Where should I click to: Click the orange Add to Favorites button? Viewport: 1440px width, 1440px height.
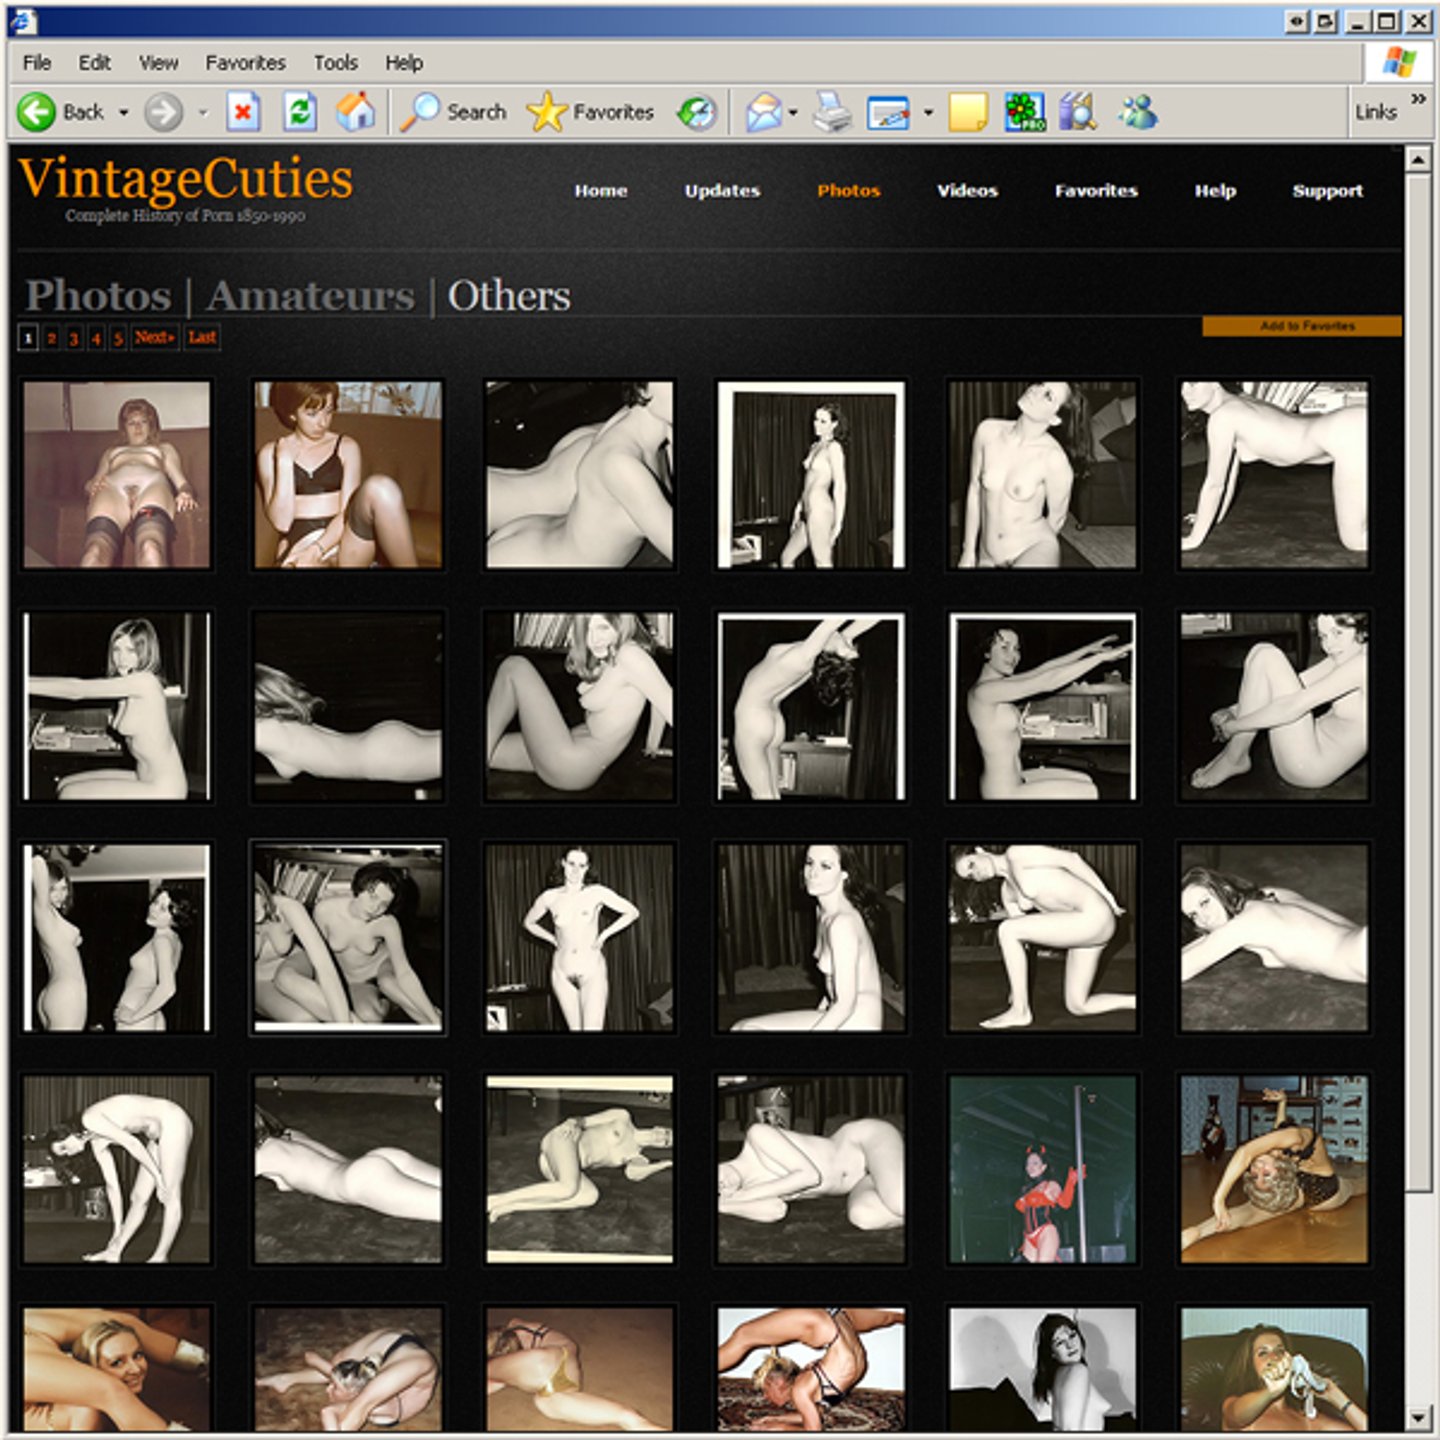(1301, 326)
